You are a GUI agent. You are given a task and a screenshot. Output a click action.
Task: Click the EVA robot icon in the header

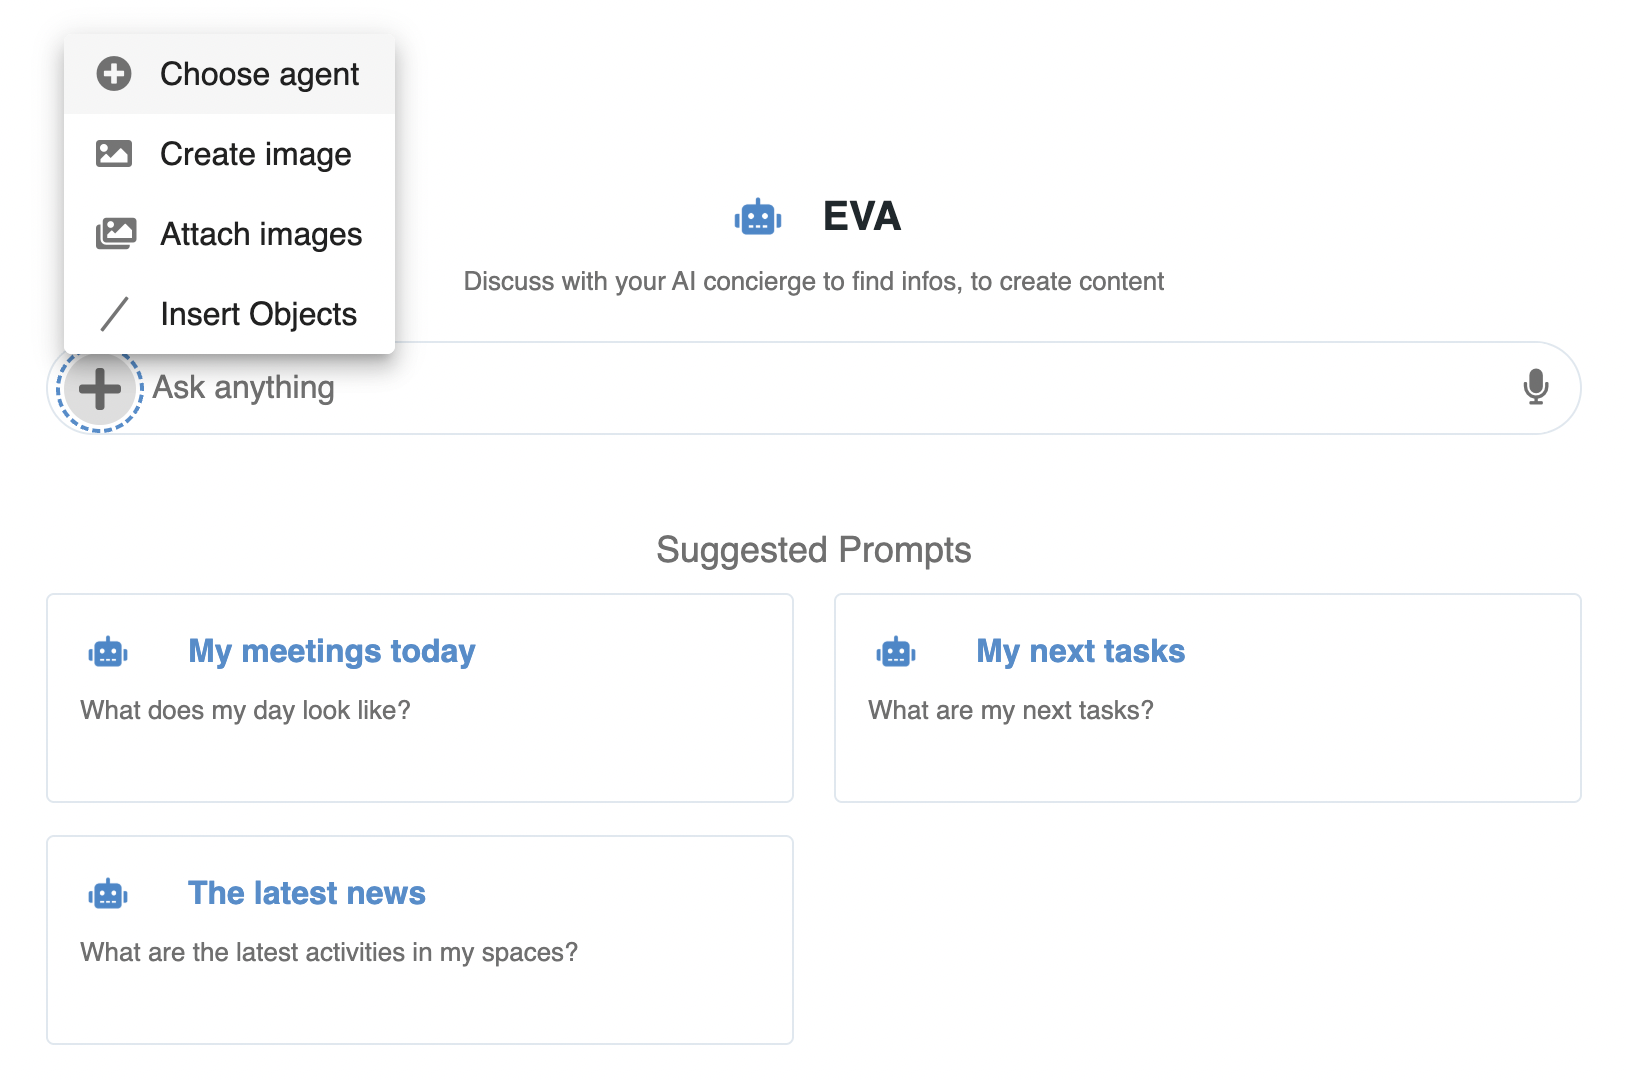click(x=758, y=217)
